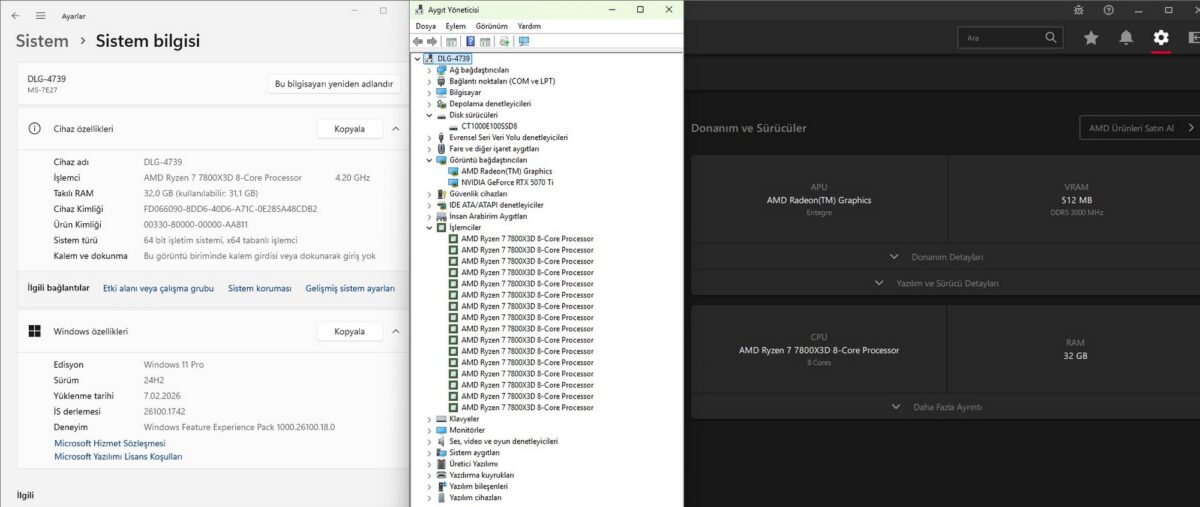Image resolution: width=1200 pixels, height=507 pixels.
Task: Open Microsoft Hizmet Sözleşmesi link
Action: (x=109, y=443)
